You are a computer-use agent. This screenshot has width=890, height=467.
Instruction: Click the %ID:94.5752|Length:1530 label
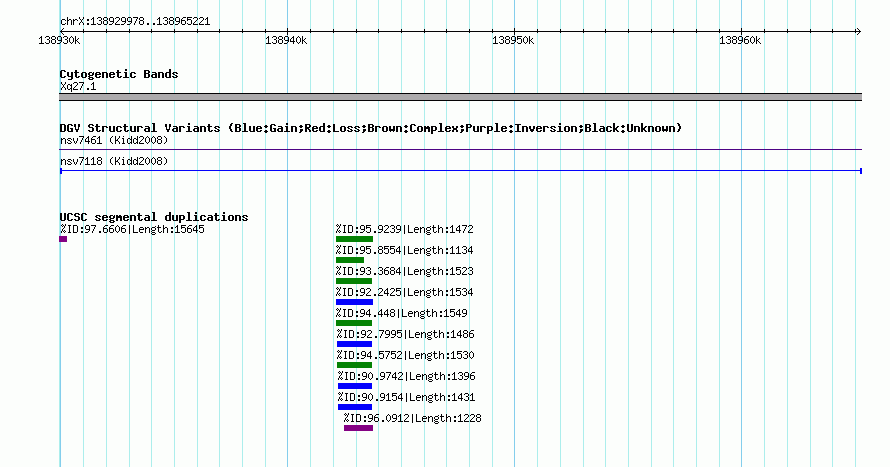[405, 355]
